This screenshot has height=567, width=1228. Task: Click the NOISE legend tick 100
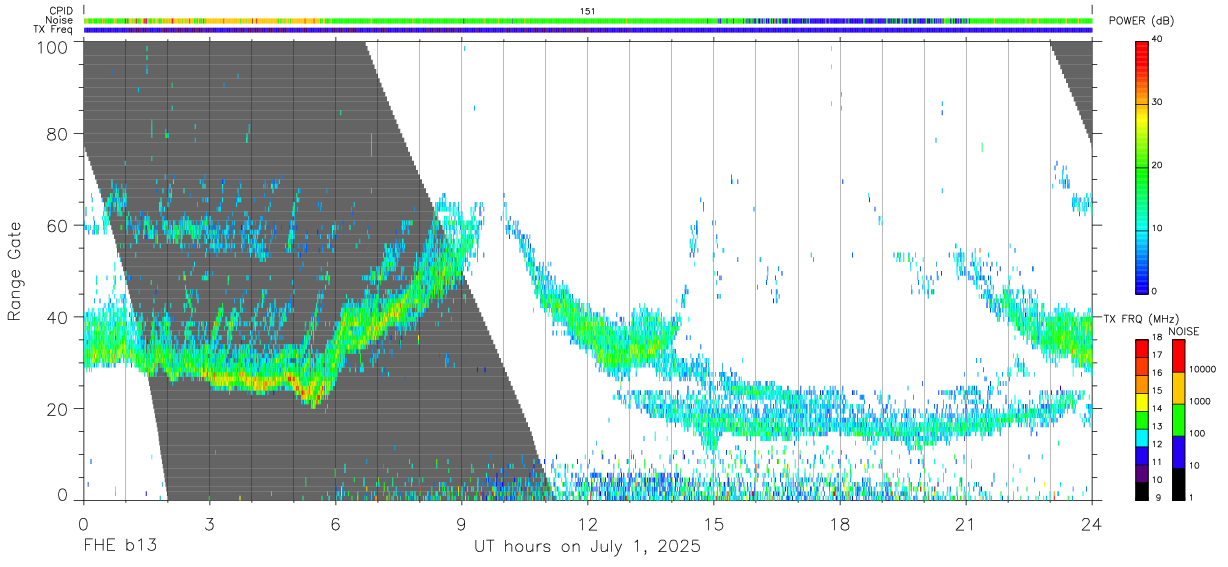[x=1198, y=434]
